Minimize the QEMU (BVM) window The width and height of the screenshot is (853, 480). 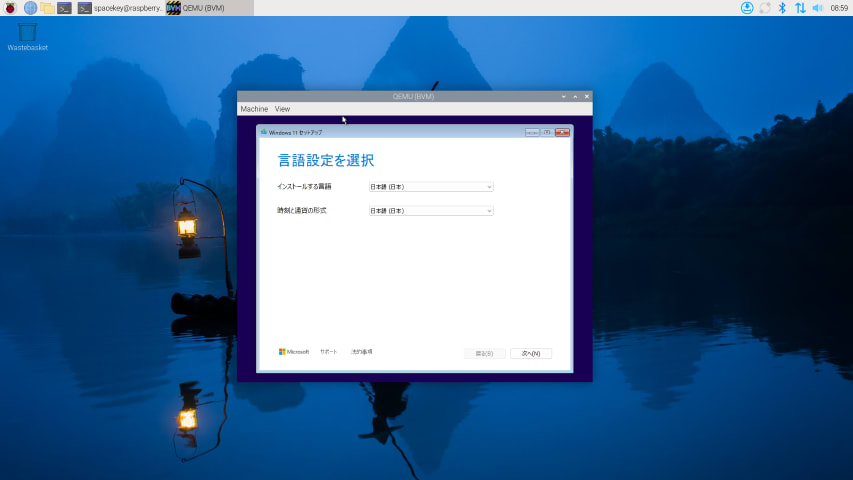pos(564,96)
